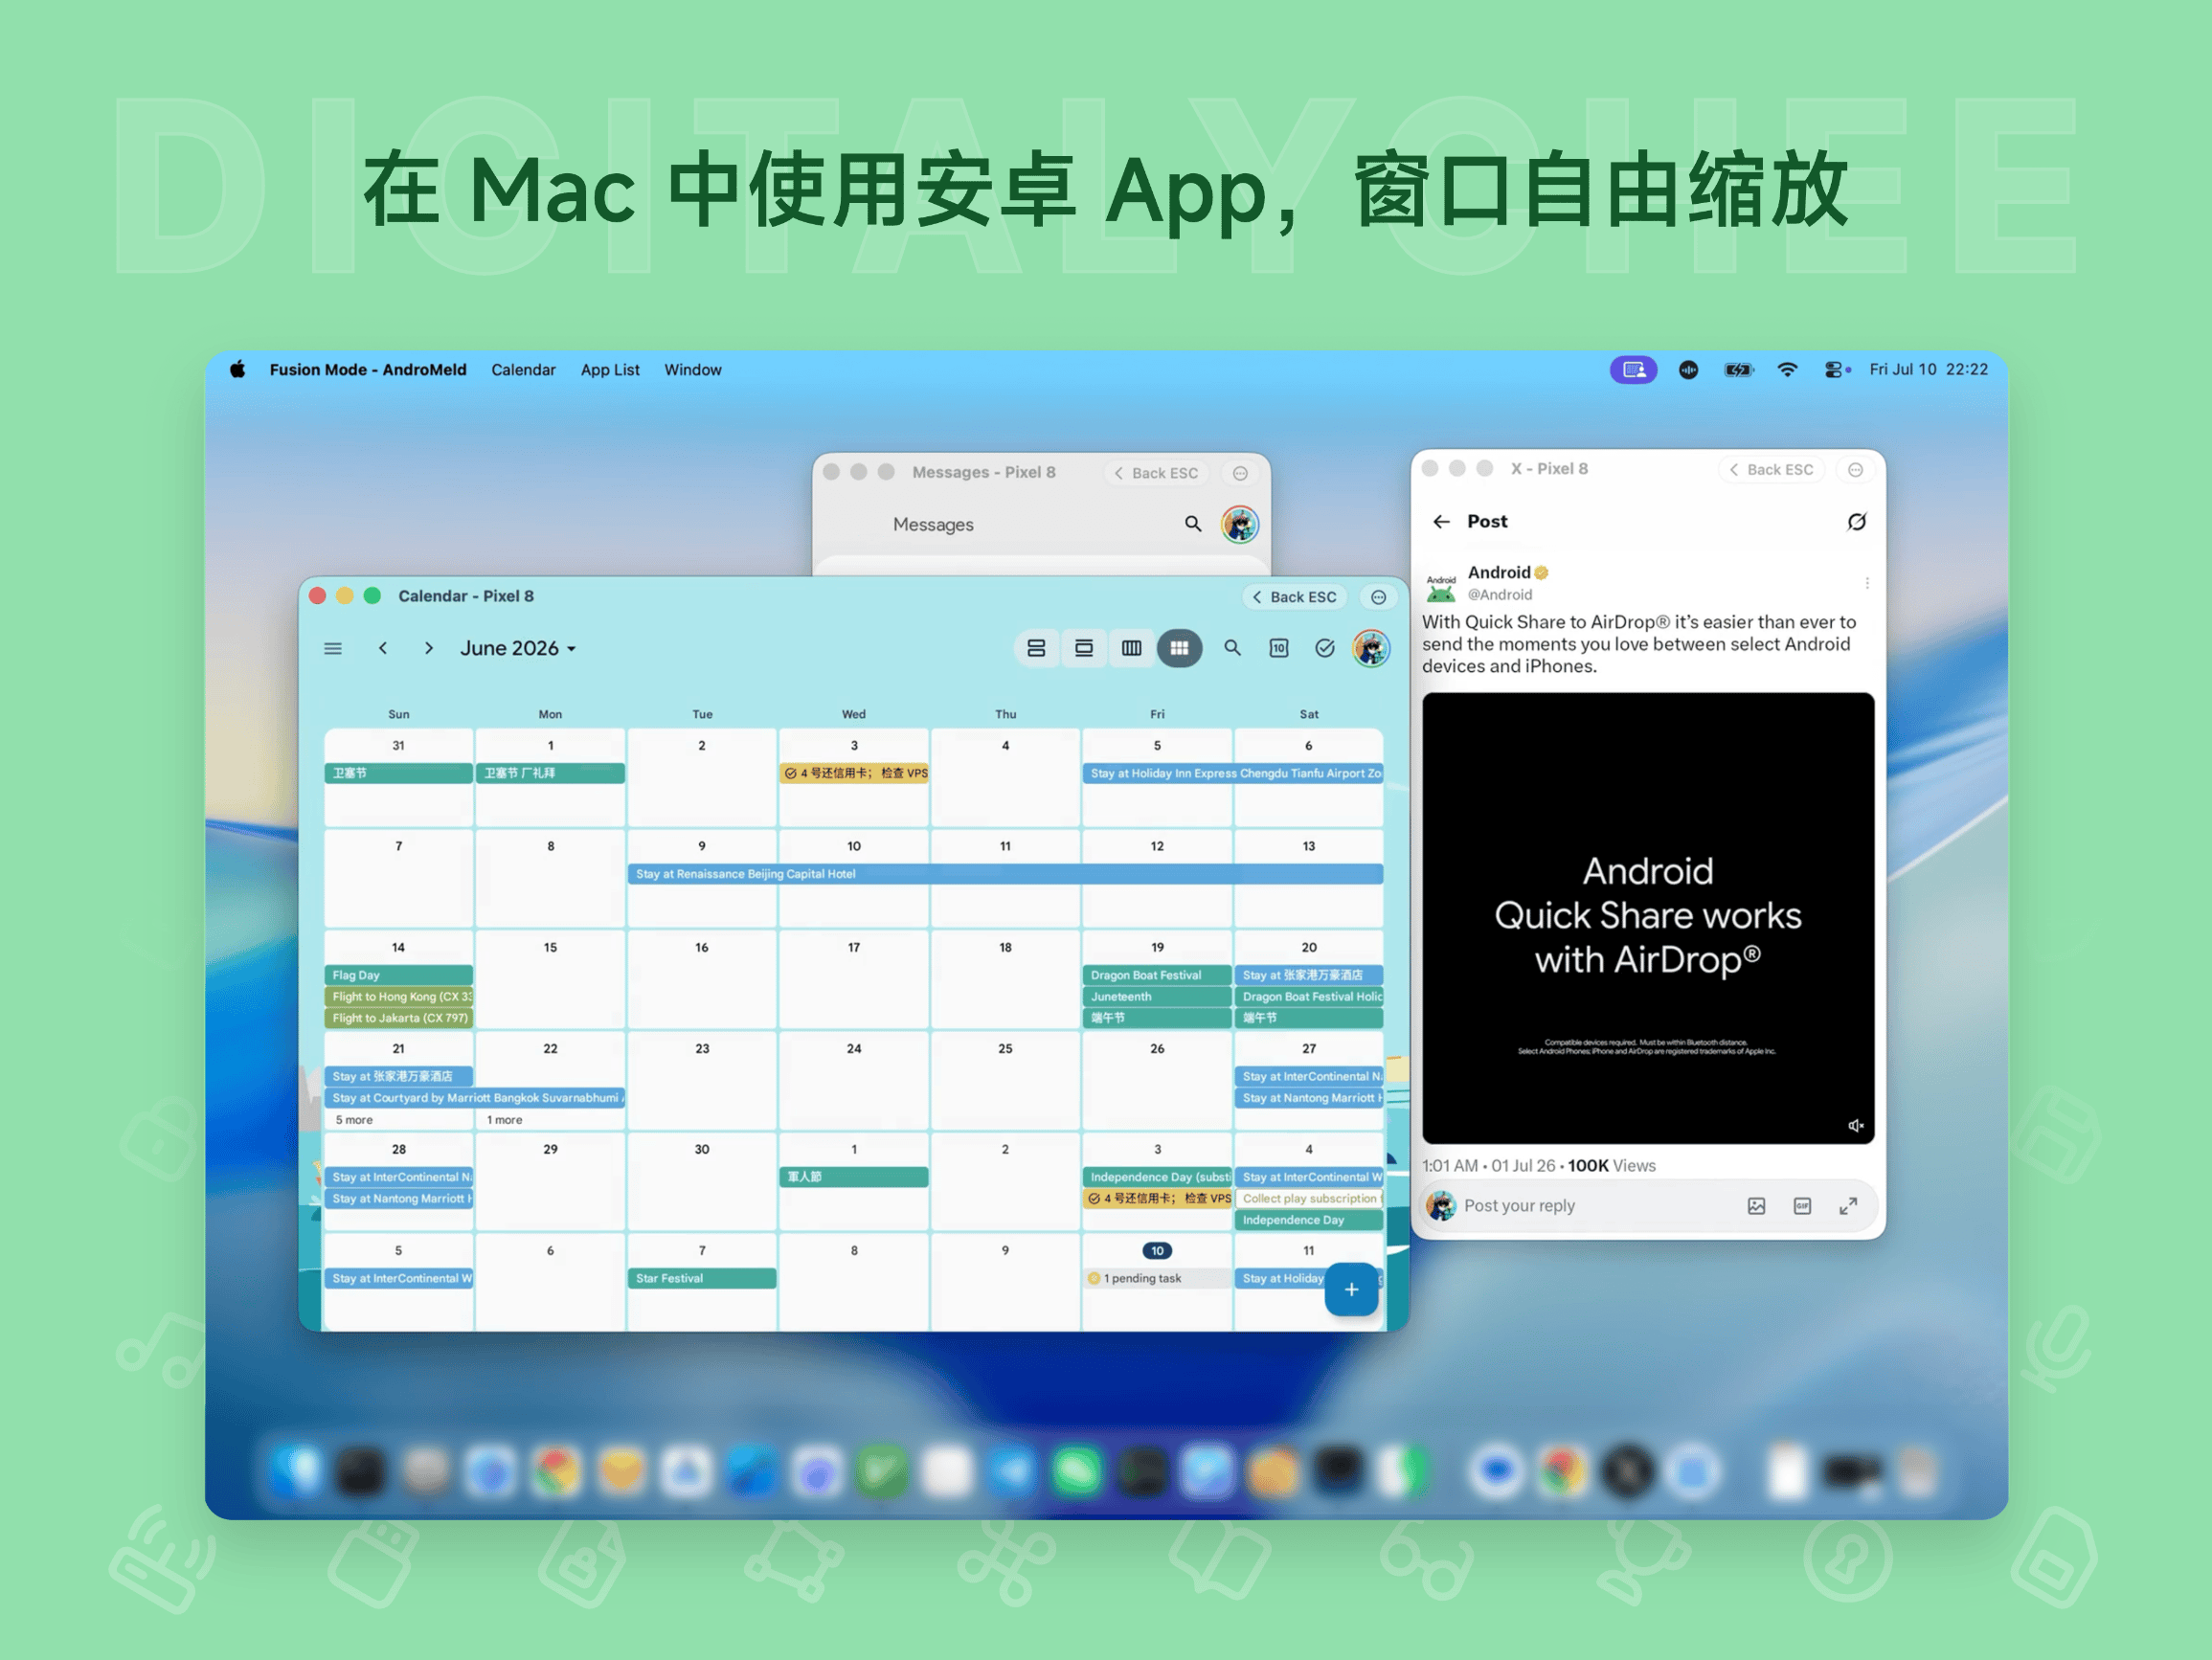Open Stay at Renaissance Beijing Capital Hotel event
The image size is (2212, 1660).
(1005, 874)
